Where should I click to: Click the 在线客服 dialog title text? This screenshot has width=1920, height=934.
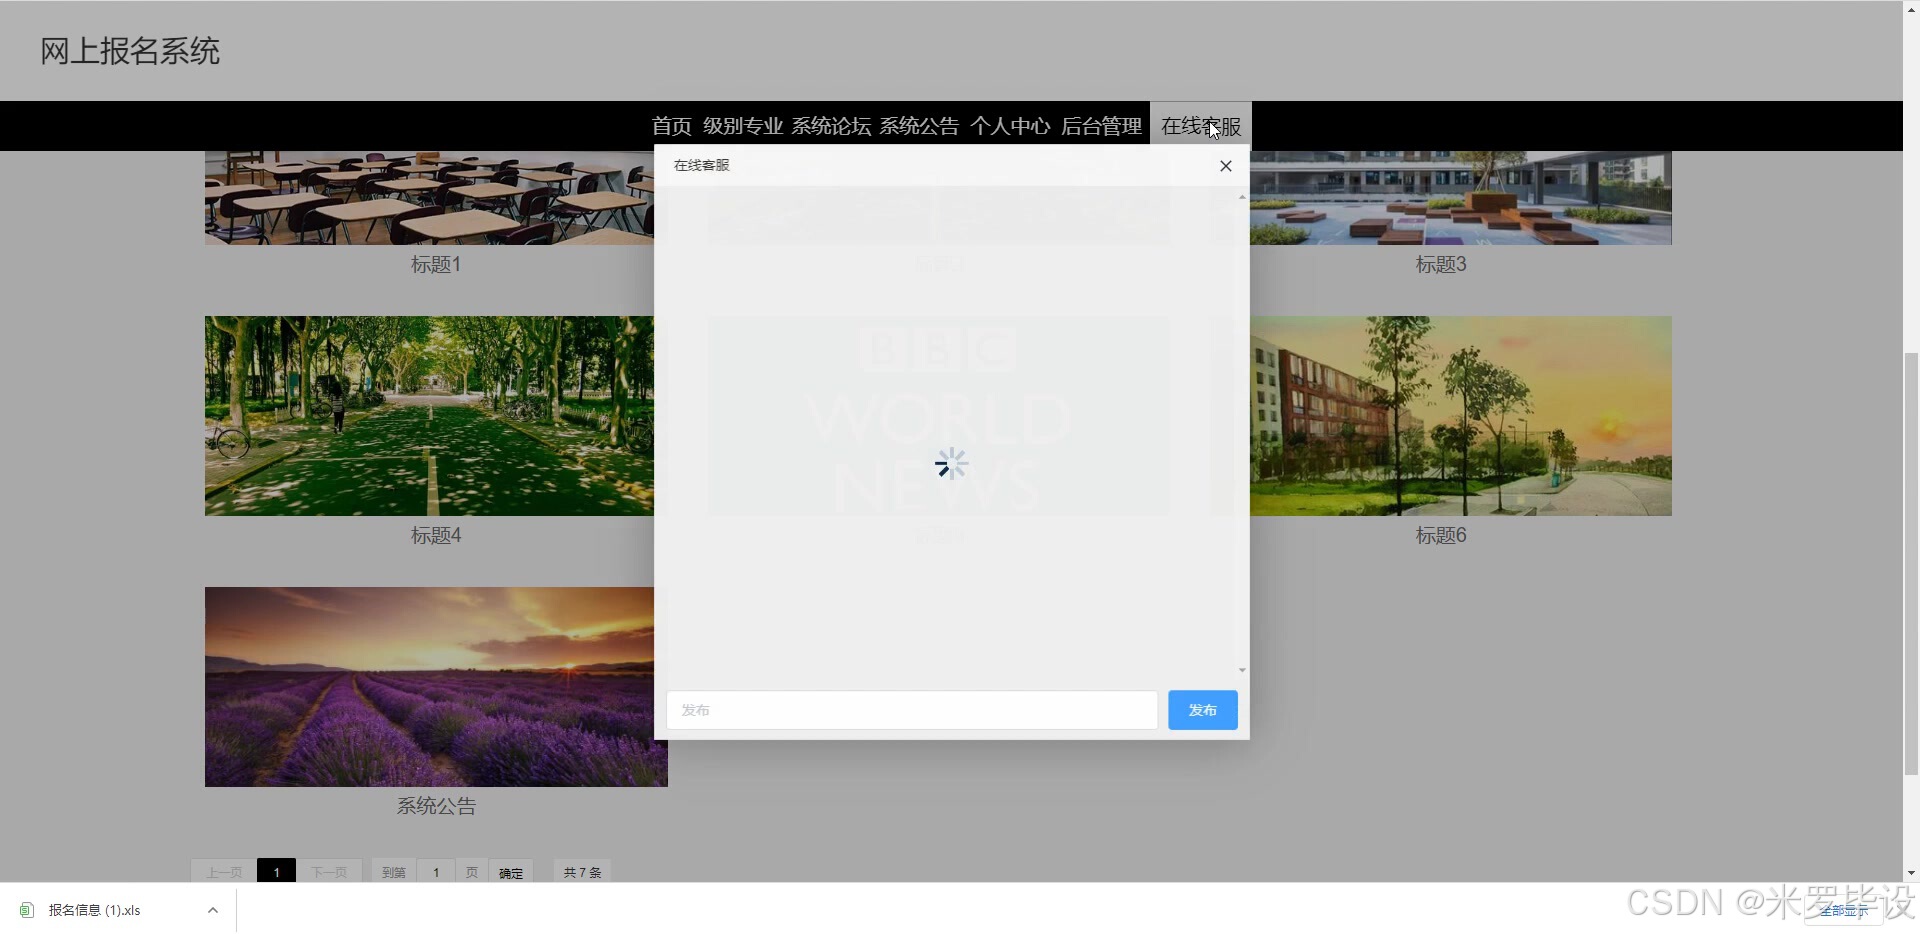tap(702, 166)
